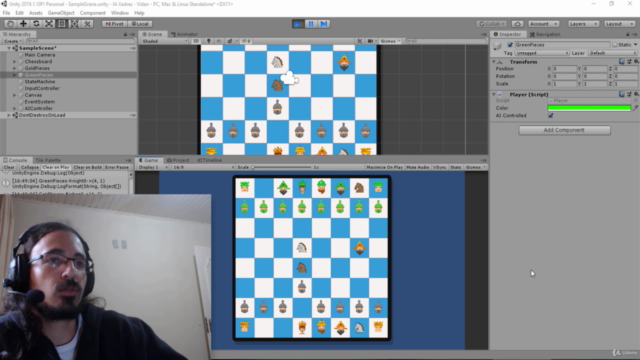Toggle Local handle rotation button
Viewport: 640px width, 360px height.
[140, 24]
